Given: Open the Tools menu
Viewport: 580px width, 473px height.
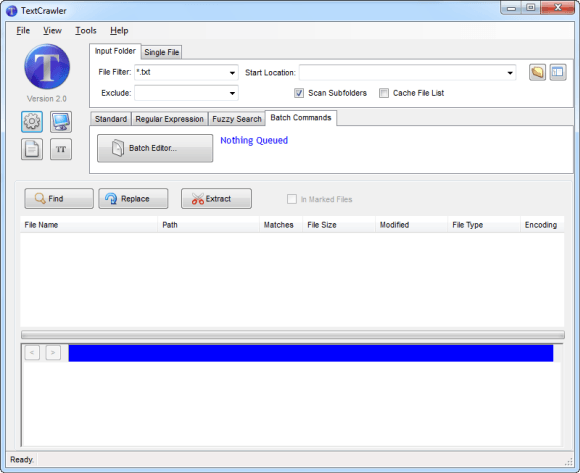Looking at the screenshot, I should (86, 31).
